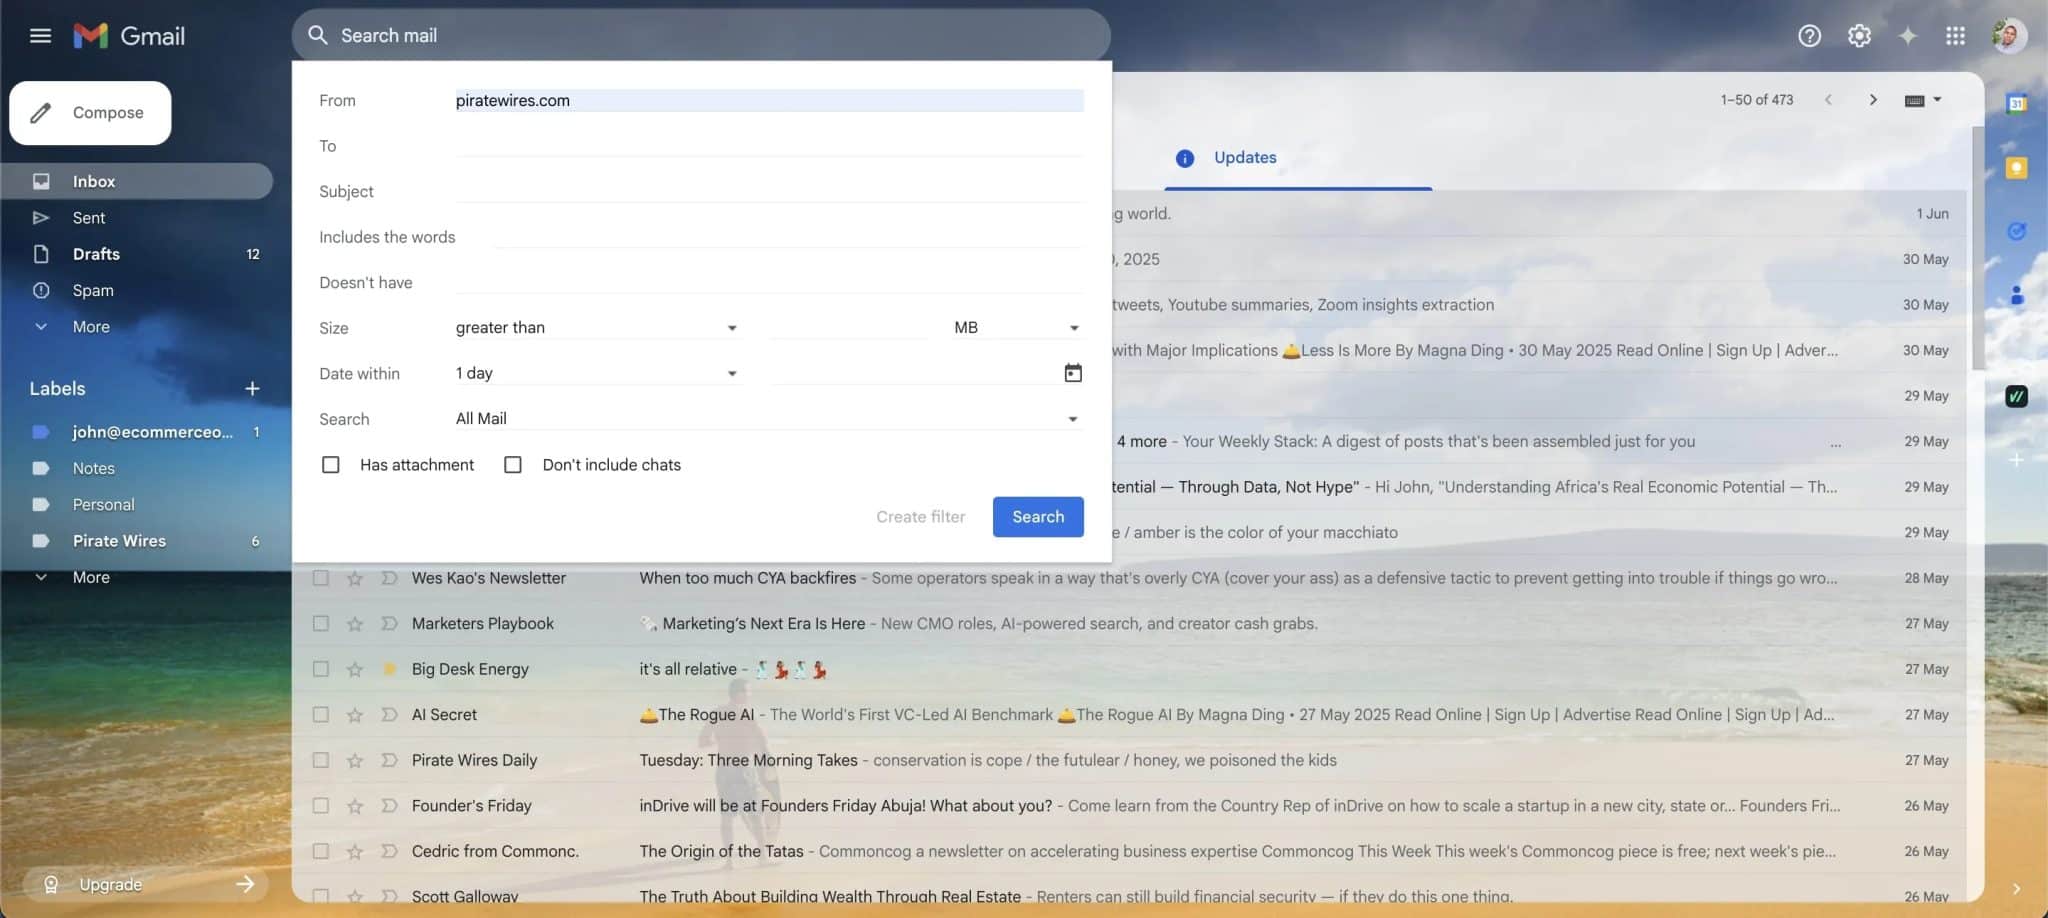Open the date picker calendar icon
Screen dimensions: 2048x918
(x=1073, y=372)
